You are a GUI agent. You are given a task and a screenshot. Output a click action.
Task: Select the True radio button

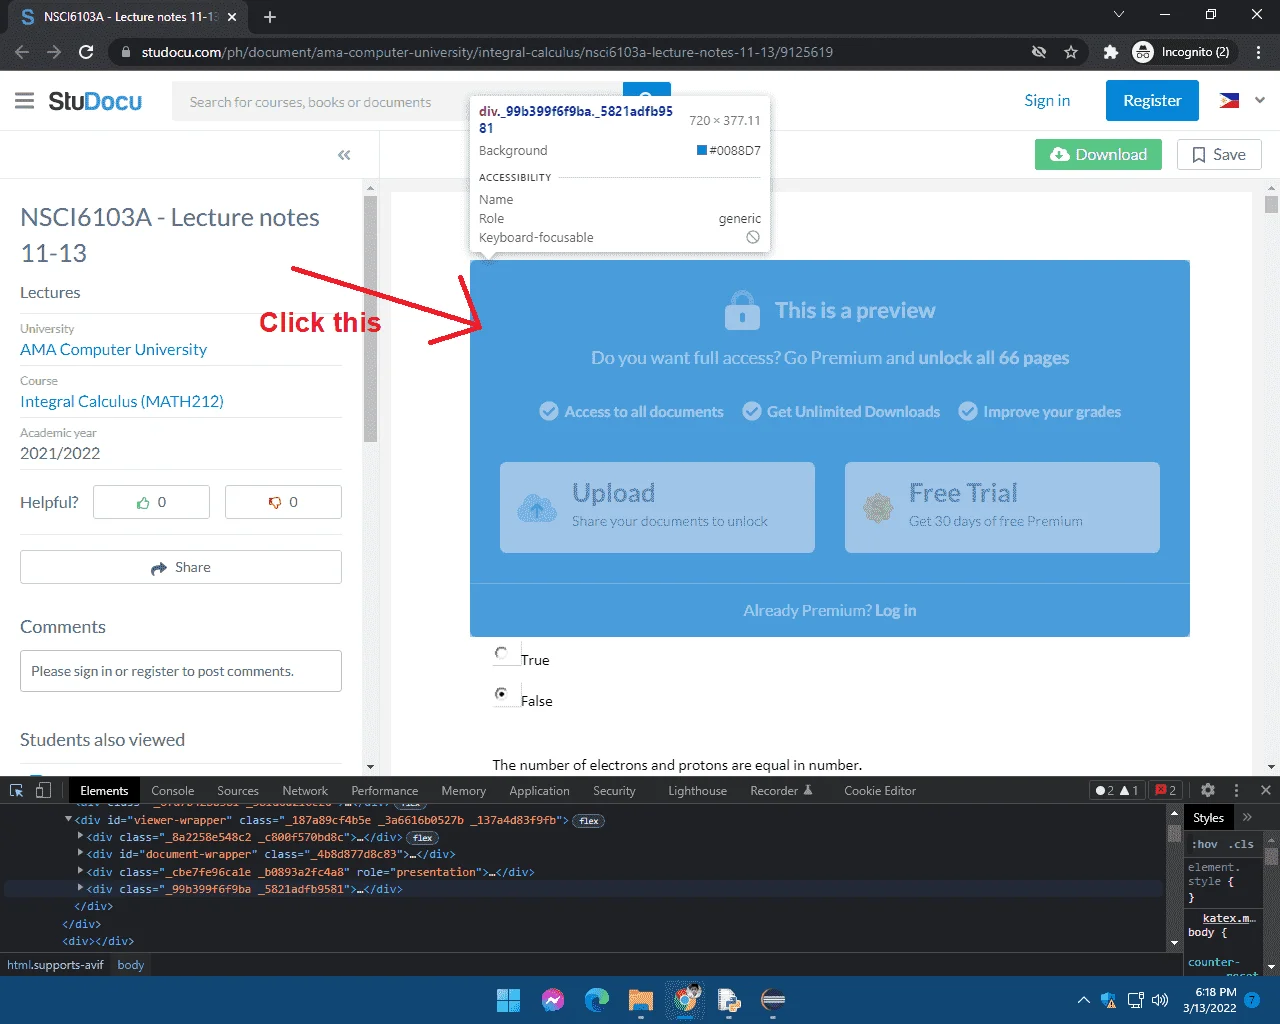coord(501,653)
